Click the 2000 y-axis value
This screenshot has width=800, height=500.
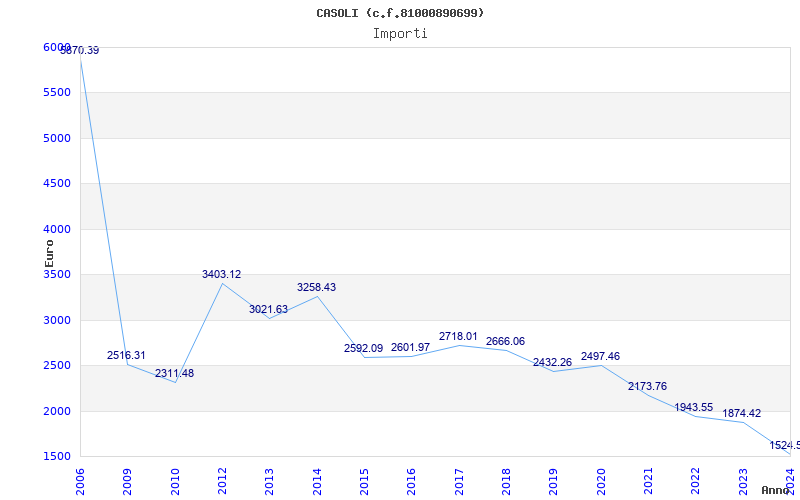click(57, 411)
